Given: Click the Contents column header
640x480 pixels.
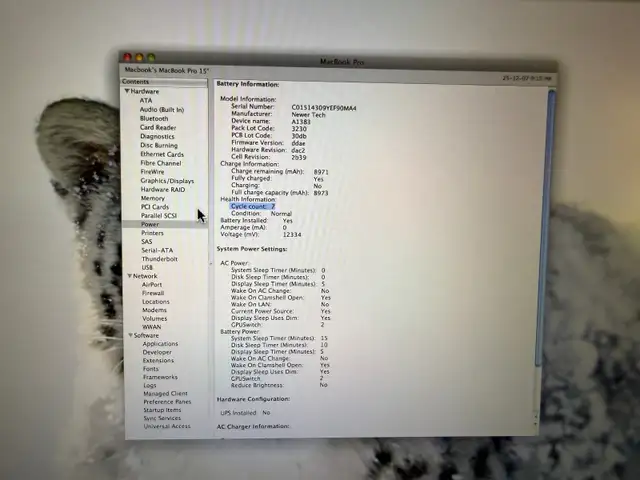Looking at the screenshot, I should 164,82.
